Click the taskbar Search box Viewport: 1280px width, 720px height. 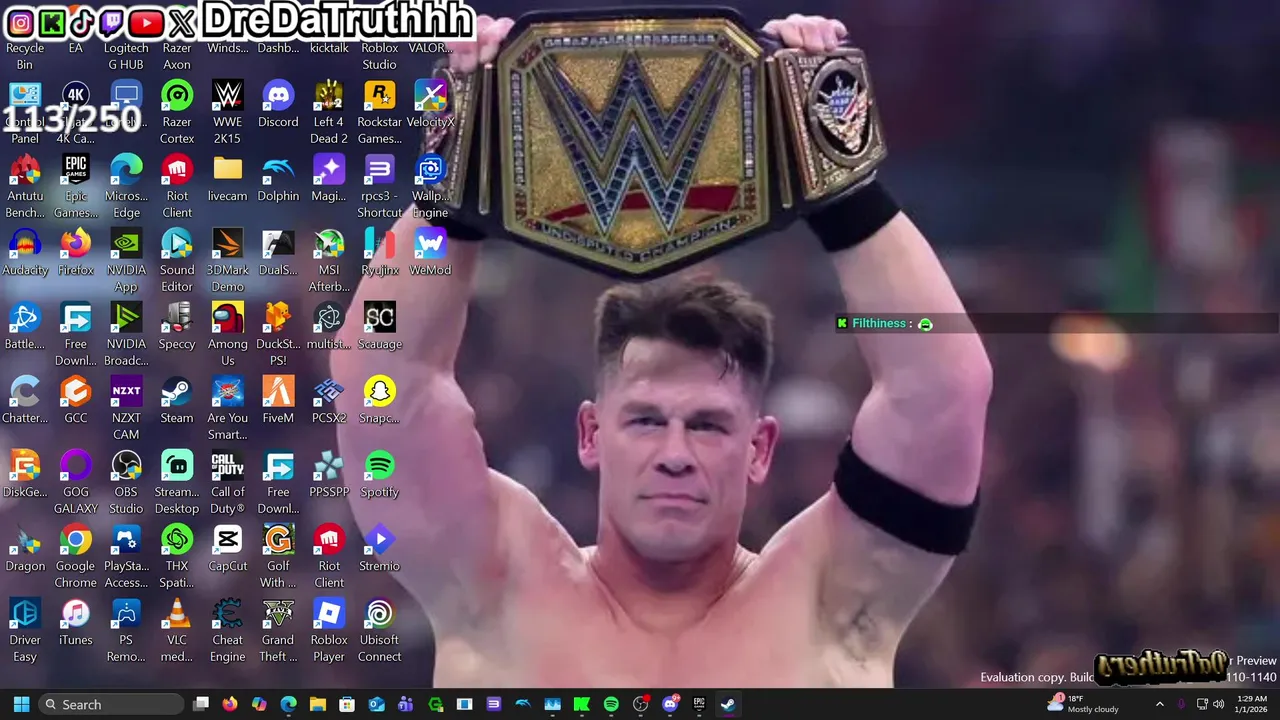pos(111,704)
